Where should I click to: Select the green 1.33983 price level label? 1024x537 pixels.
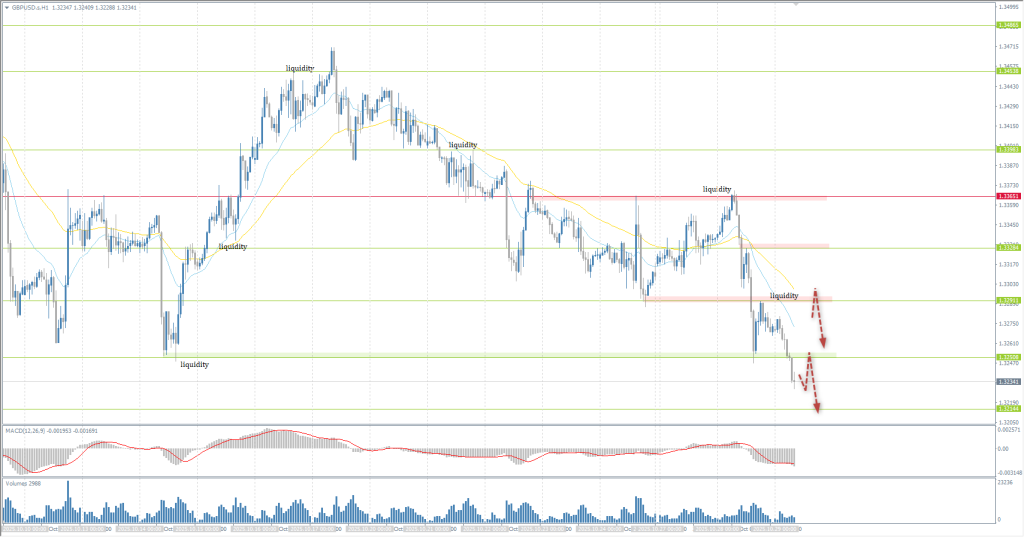tap(1007, 150)
